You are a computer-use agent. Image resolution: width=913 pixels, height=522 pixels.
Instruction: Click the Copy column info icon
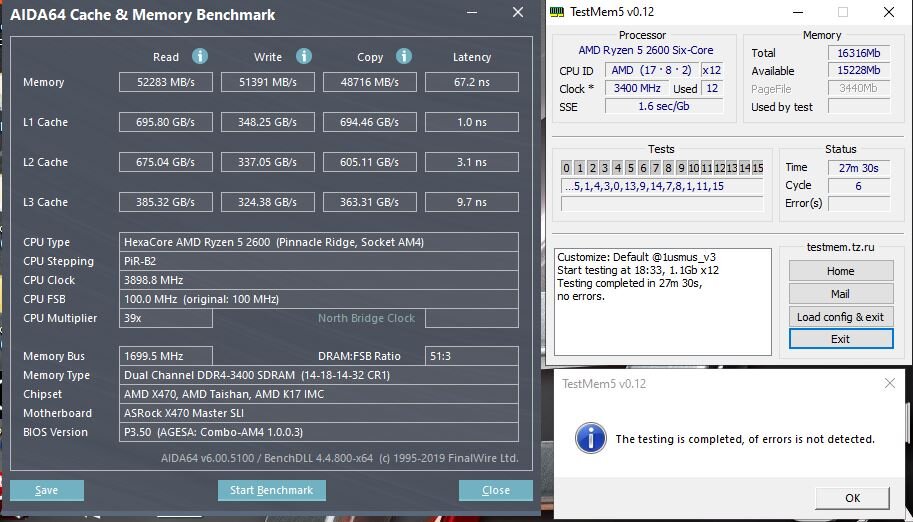(x=404, y=57)
